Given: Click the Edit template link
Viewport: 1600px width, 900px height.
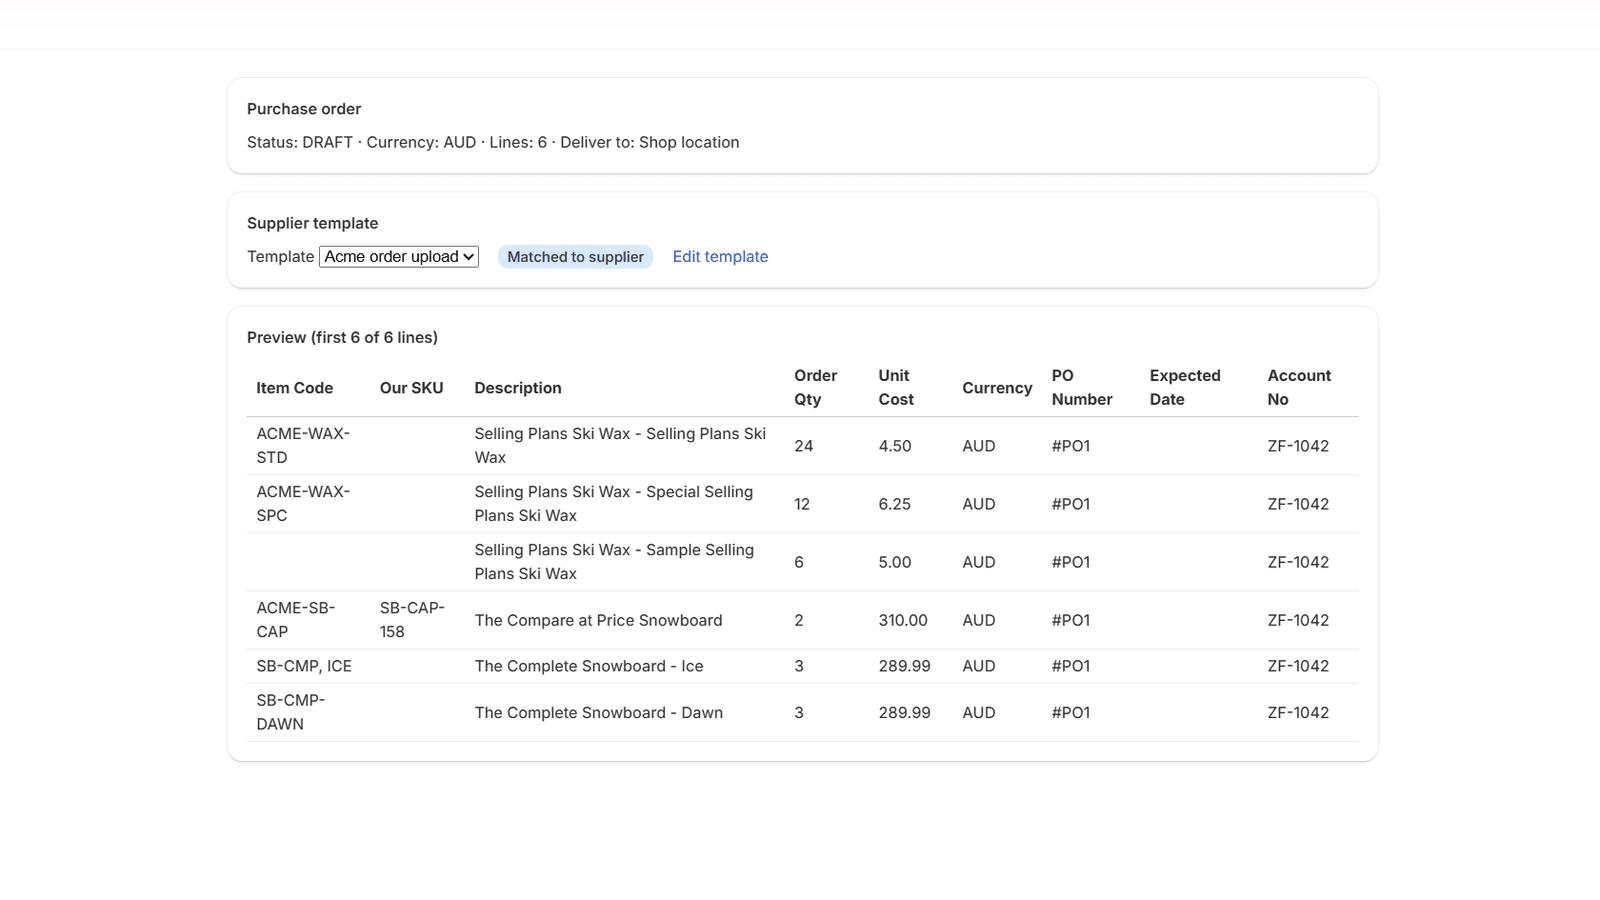Looking at the screenshot, I should pos(720,257).
